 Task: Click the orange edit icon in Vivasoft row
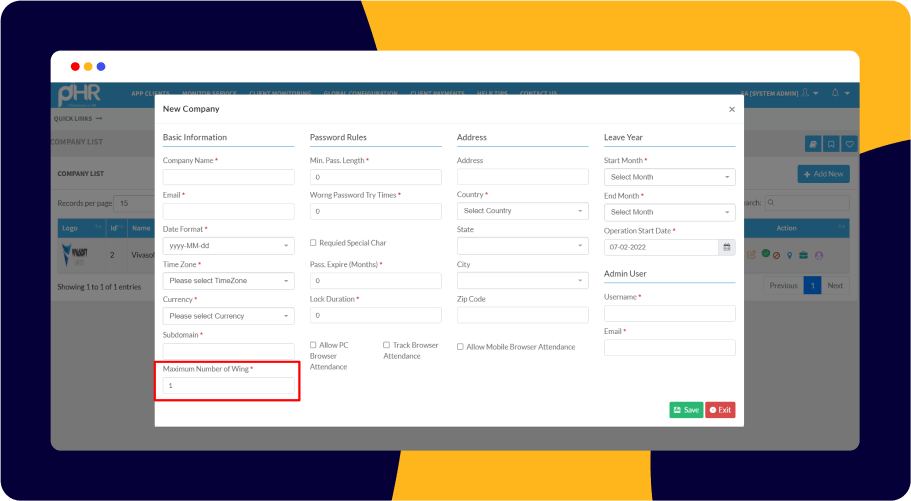pyautogui.click(x=751, y=255)
